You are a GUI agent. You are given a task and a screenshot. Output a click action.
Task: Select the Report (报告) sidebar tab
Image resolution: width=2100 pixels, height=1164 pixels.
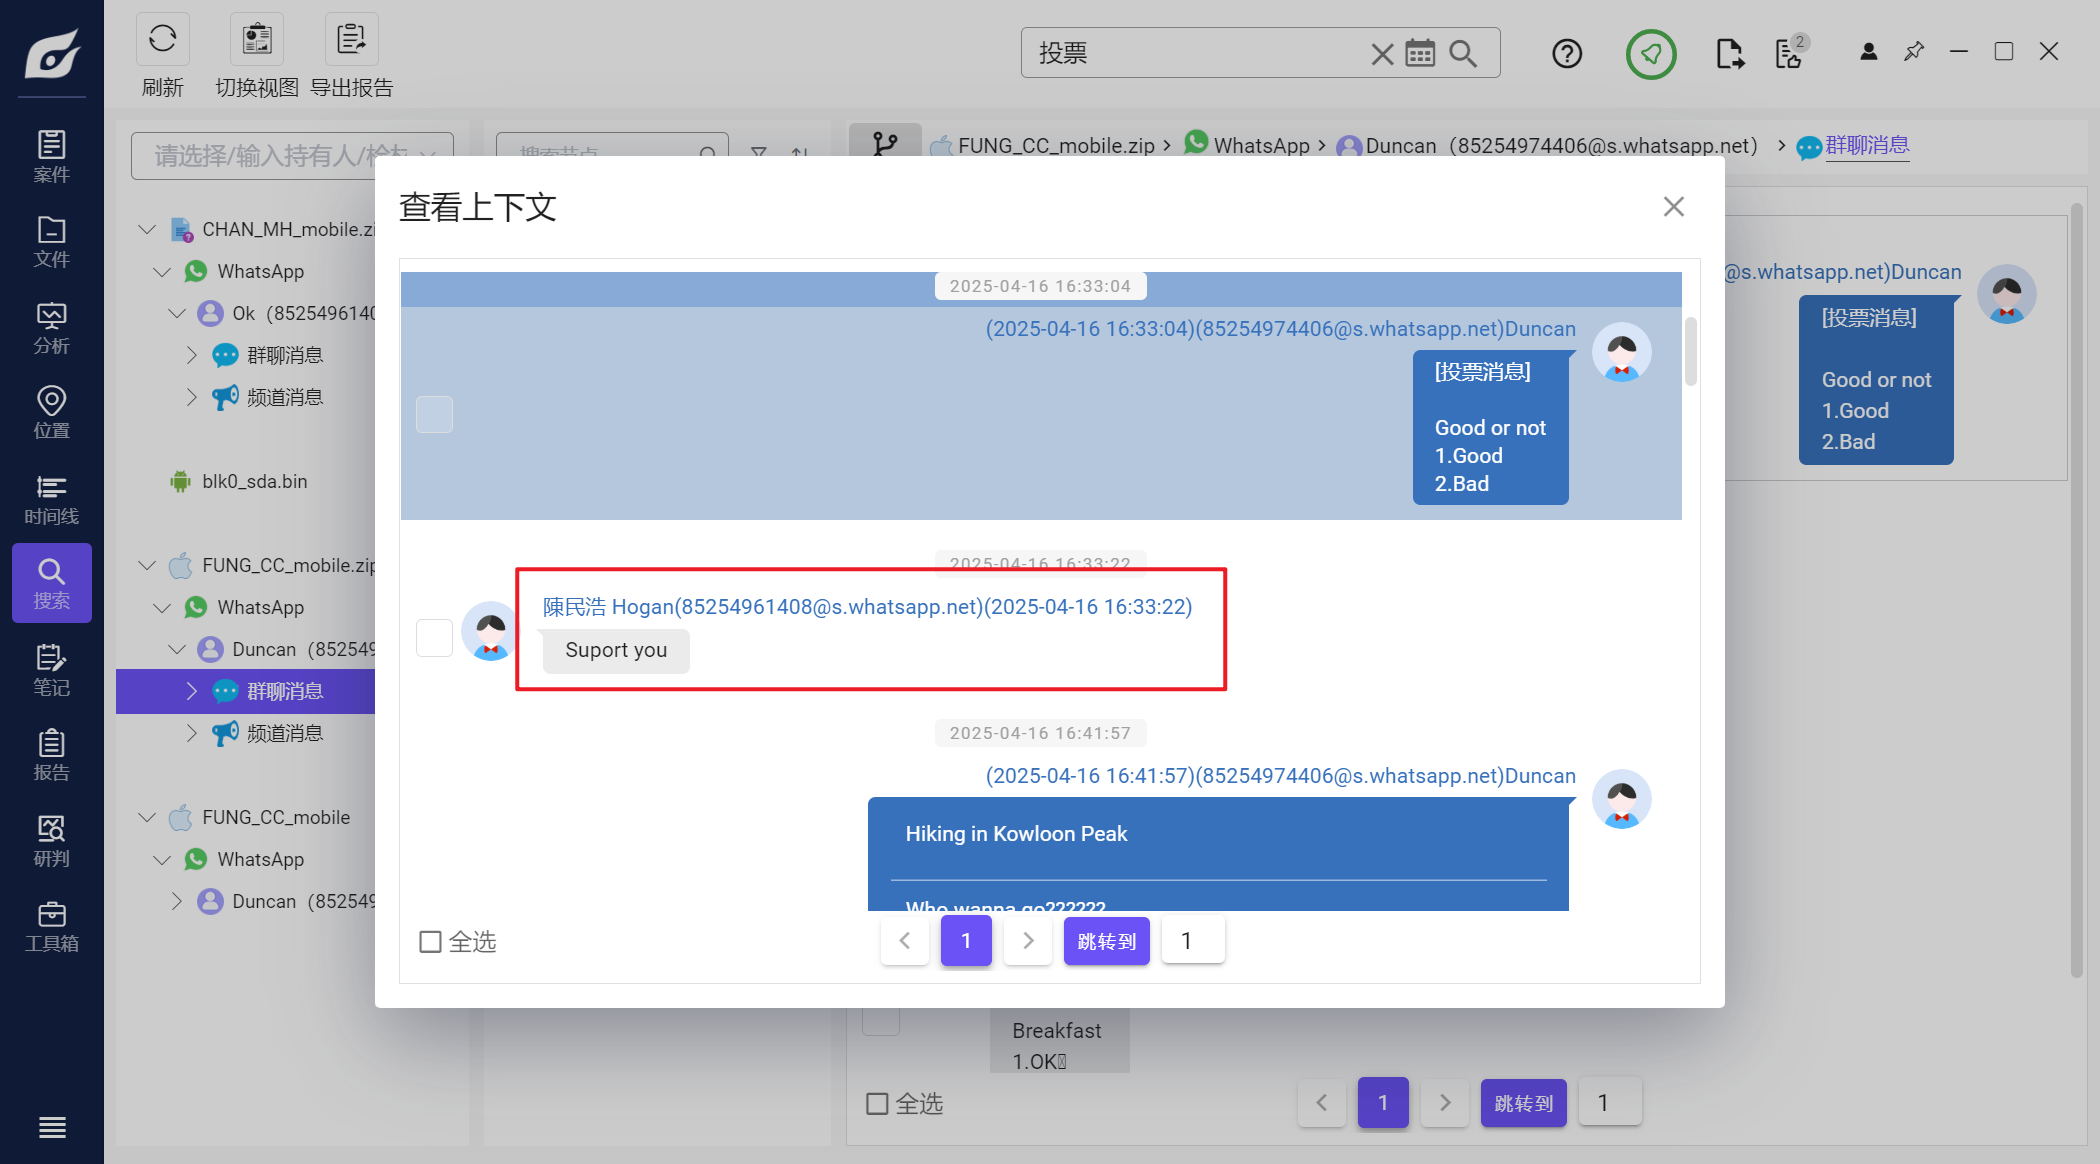[52, 755]
